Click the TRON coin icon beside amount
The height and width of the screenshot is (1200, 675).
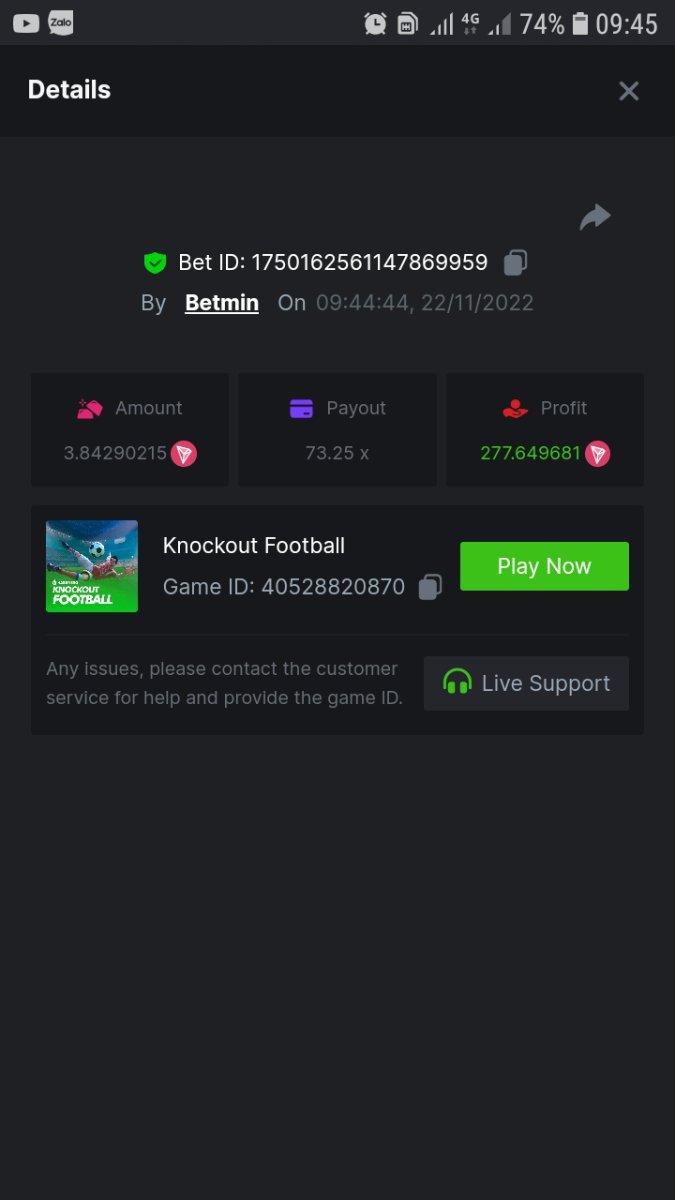pyautogui.click(x=183, y=453)
